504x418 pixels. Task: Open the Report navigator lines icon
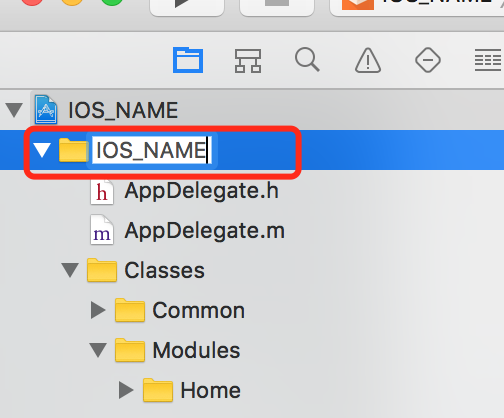488,60
